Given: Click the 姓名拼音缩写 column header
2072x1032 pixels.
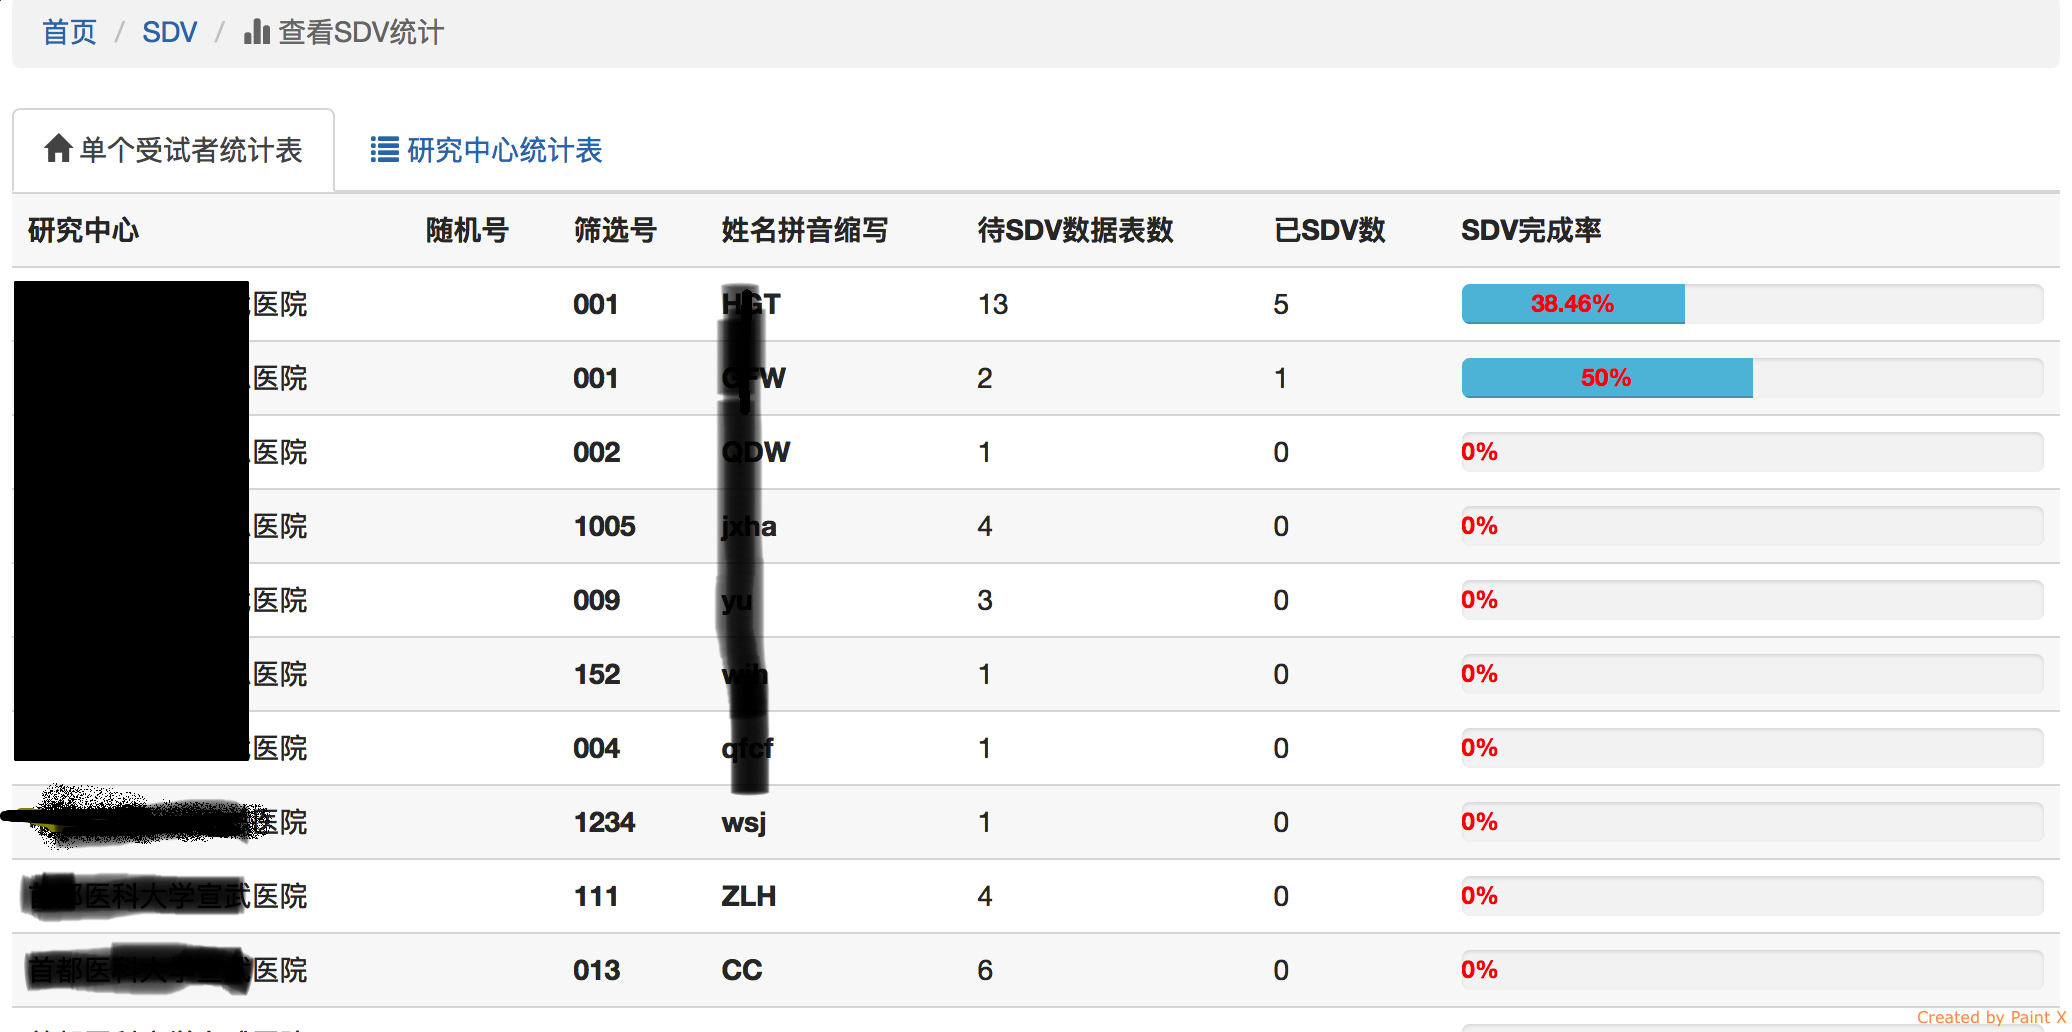Looking at the screenshot, I should point(804,231).
